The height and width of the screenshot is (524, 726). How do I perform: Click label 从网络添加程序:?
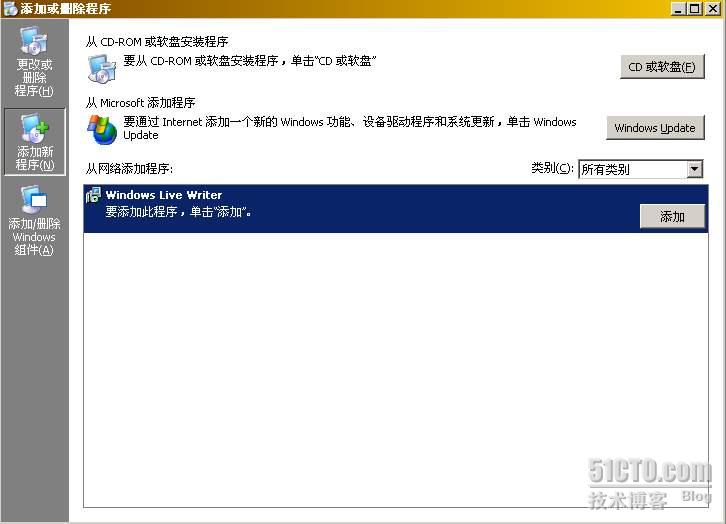[x=129, y=168]
